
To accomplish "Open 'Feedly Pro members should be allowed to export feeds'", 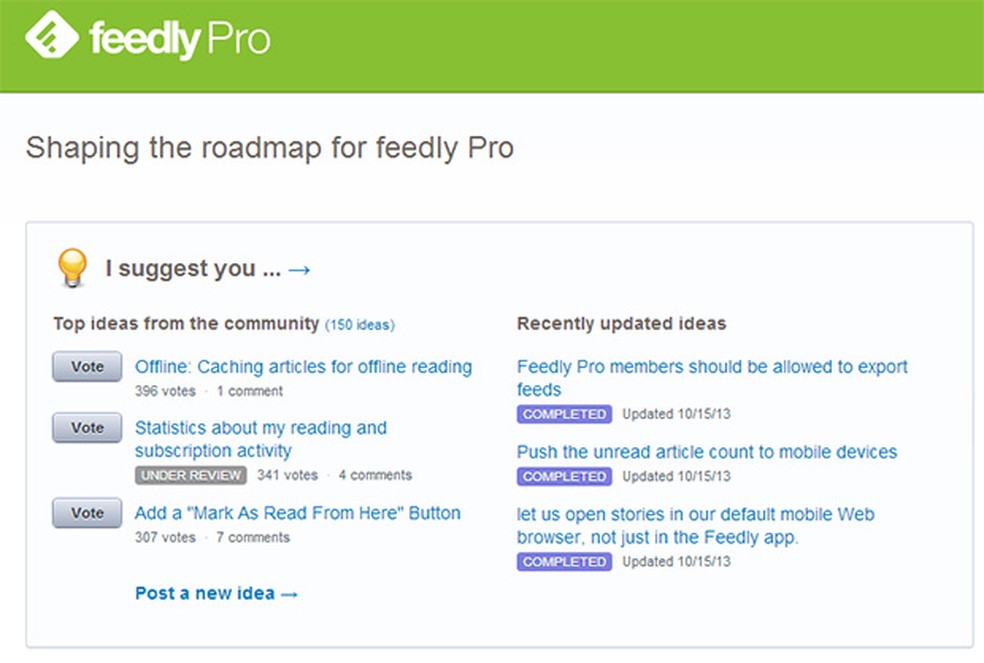I will coord(711,378).
